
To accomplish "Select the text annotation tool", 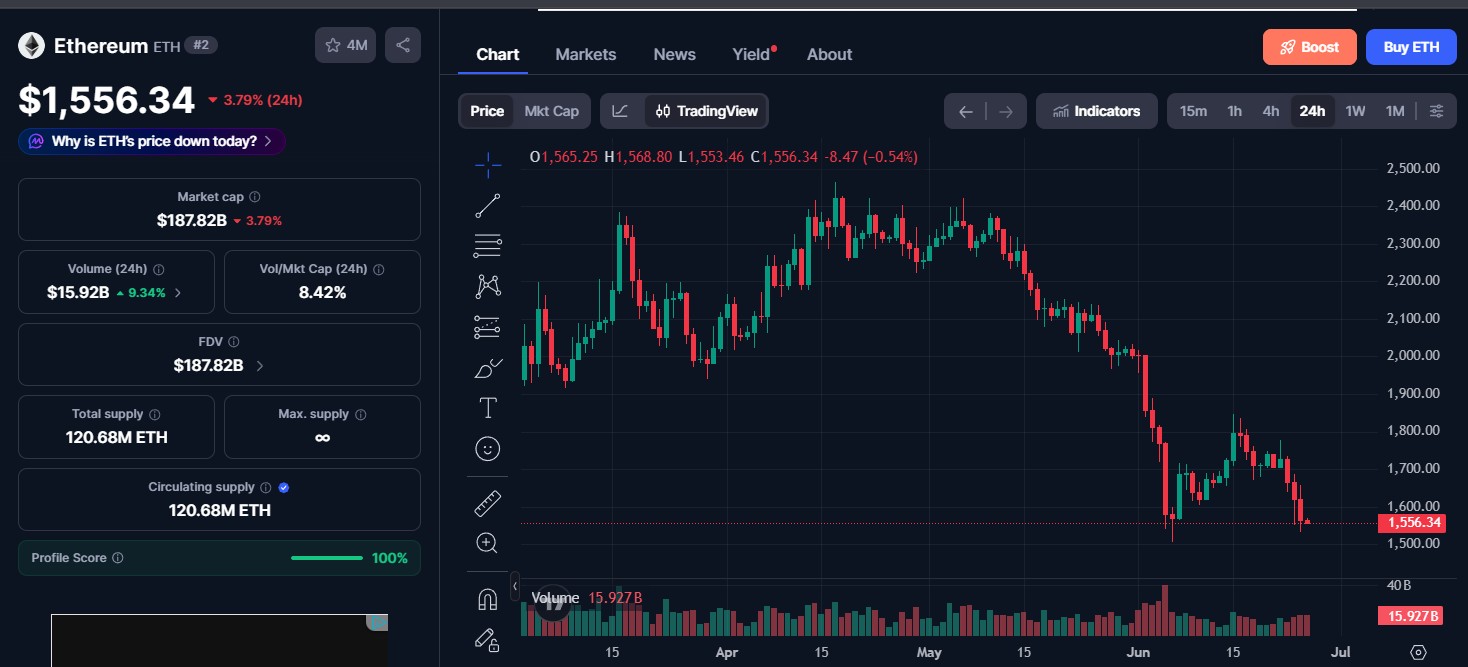I will click(x=488, y=408).
